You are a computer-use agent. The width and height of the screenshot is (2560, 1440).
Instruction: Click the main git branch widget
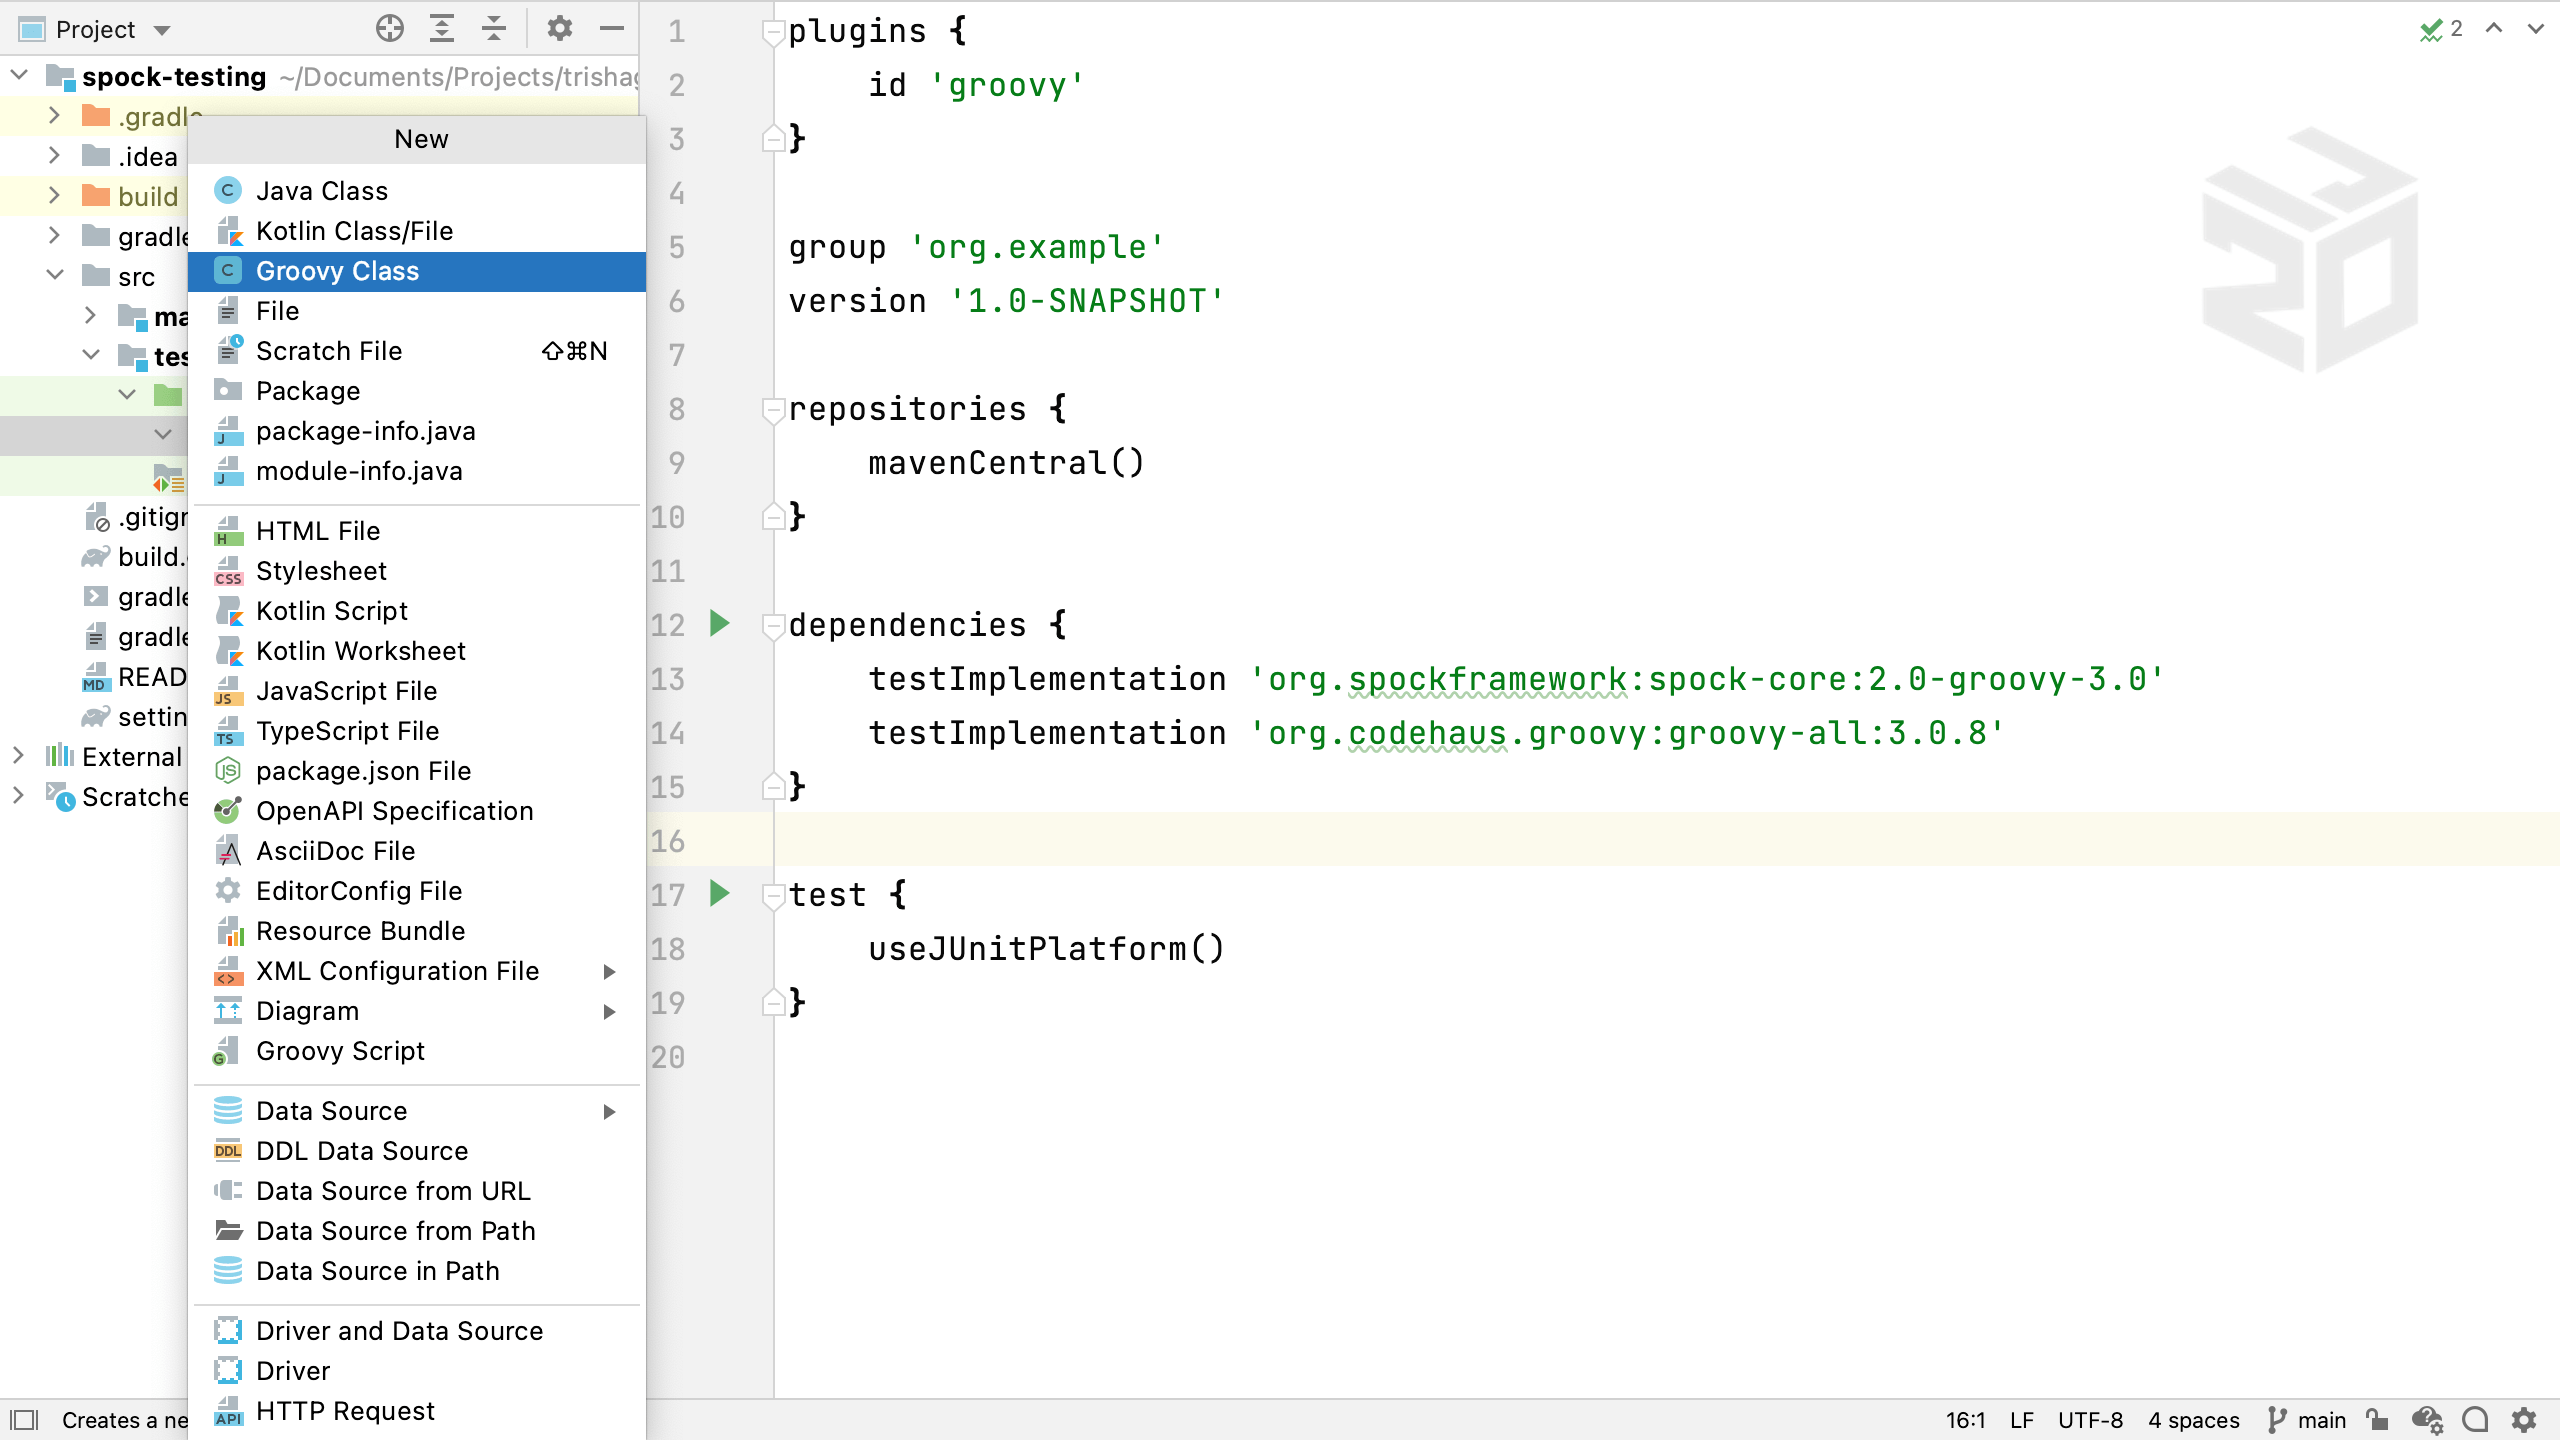pyautogui.click(x=2308, y=1420)
